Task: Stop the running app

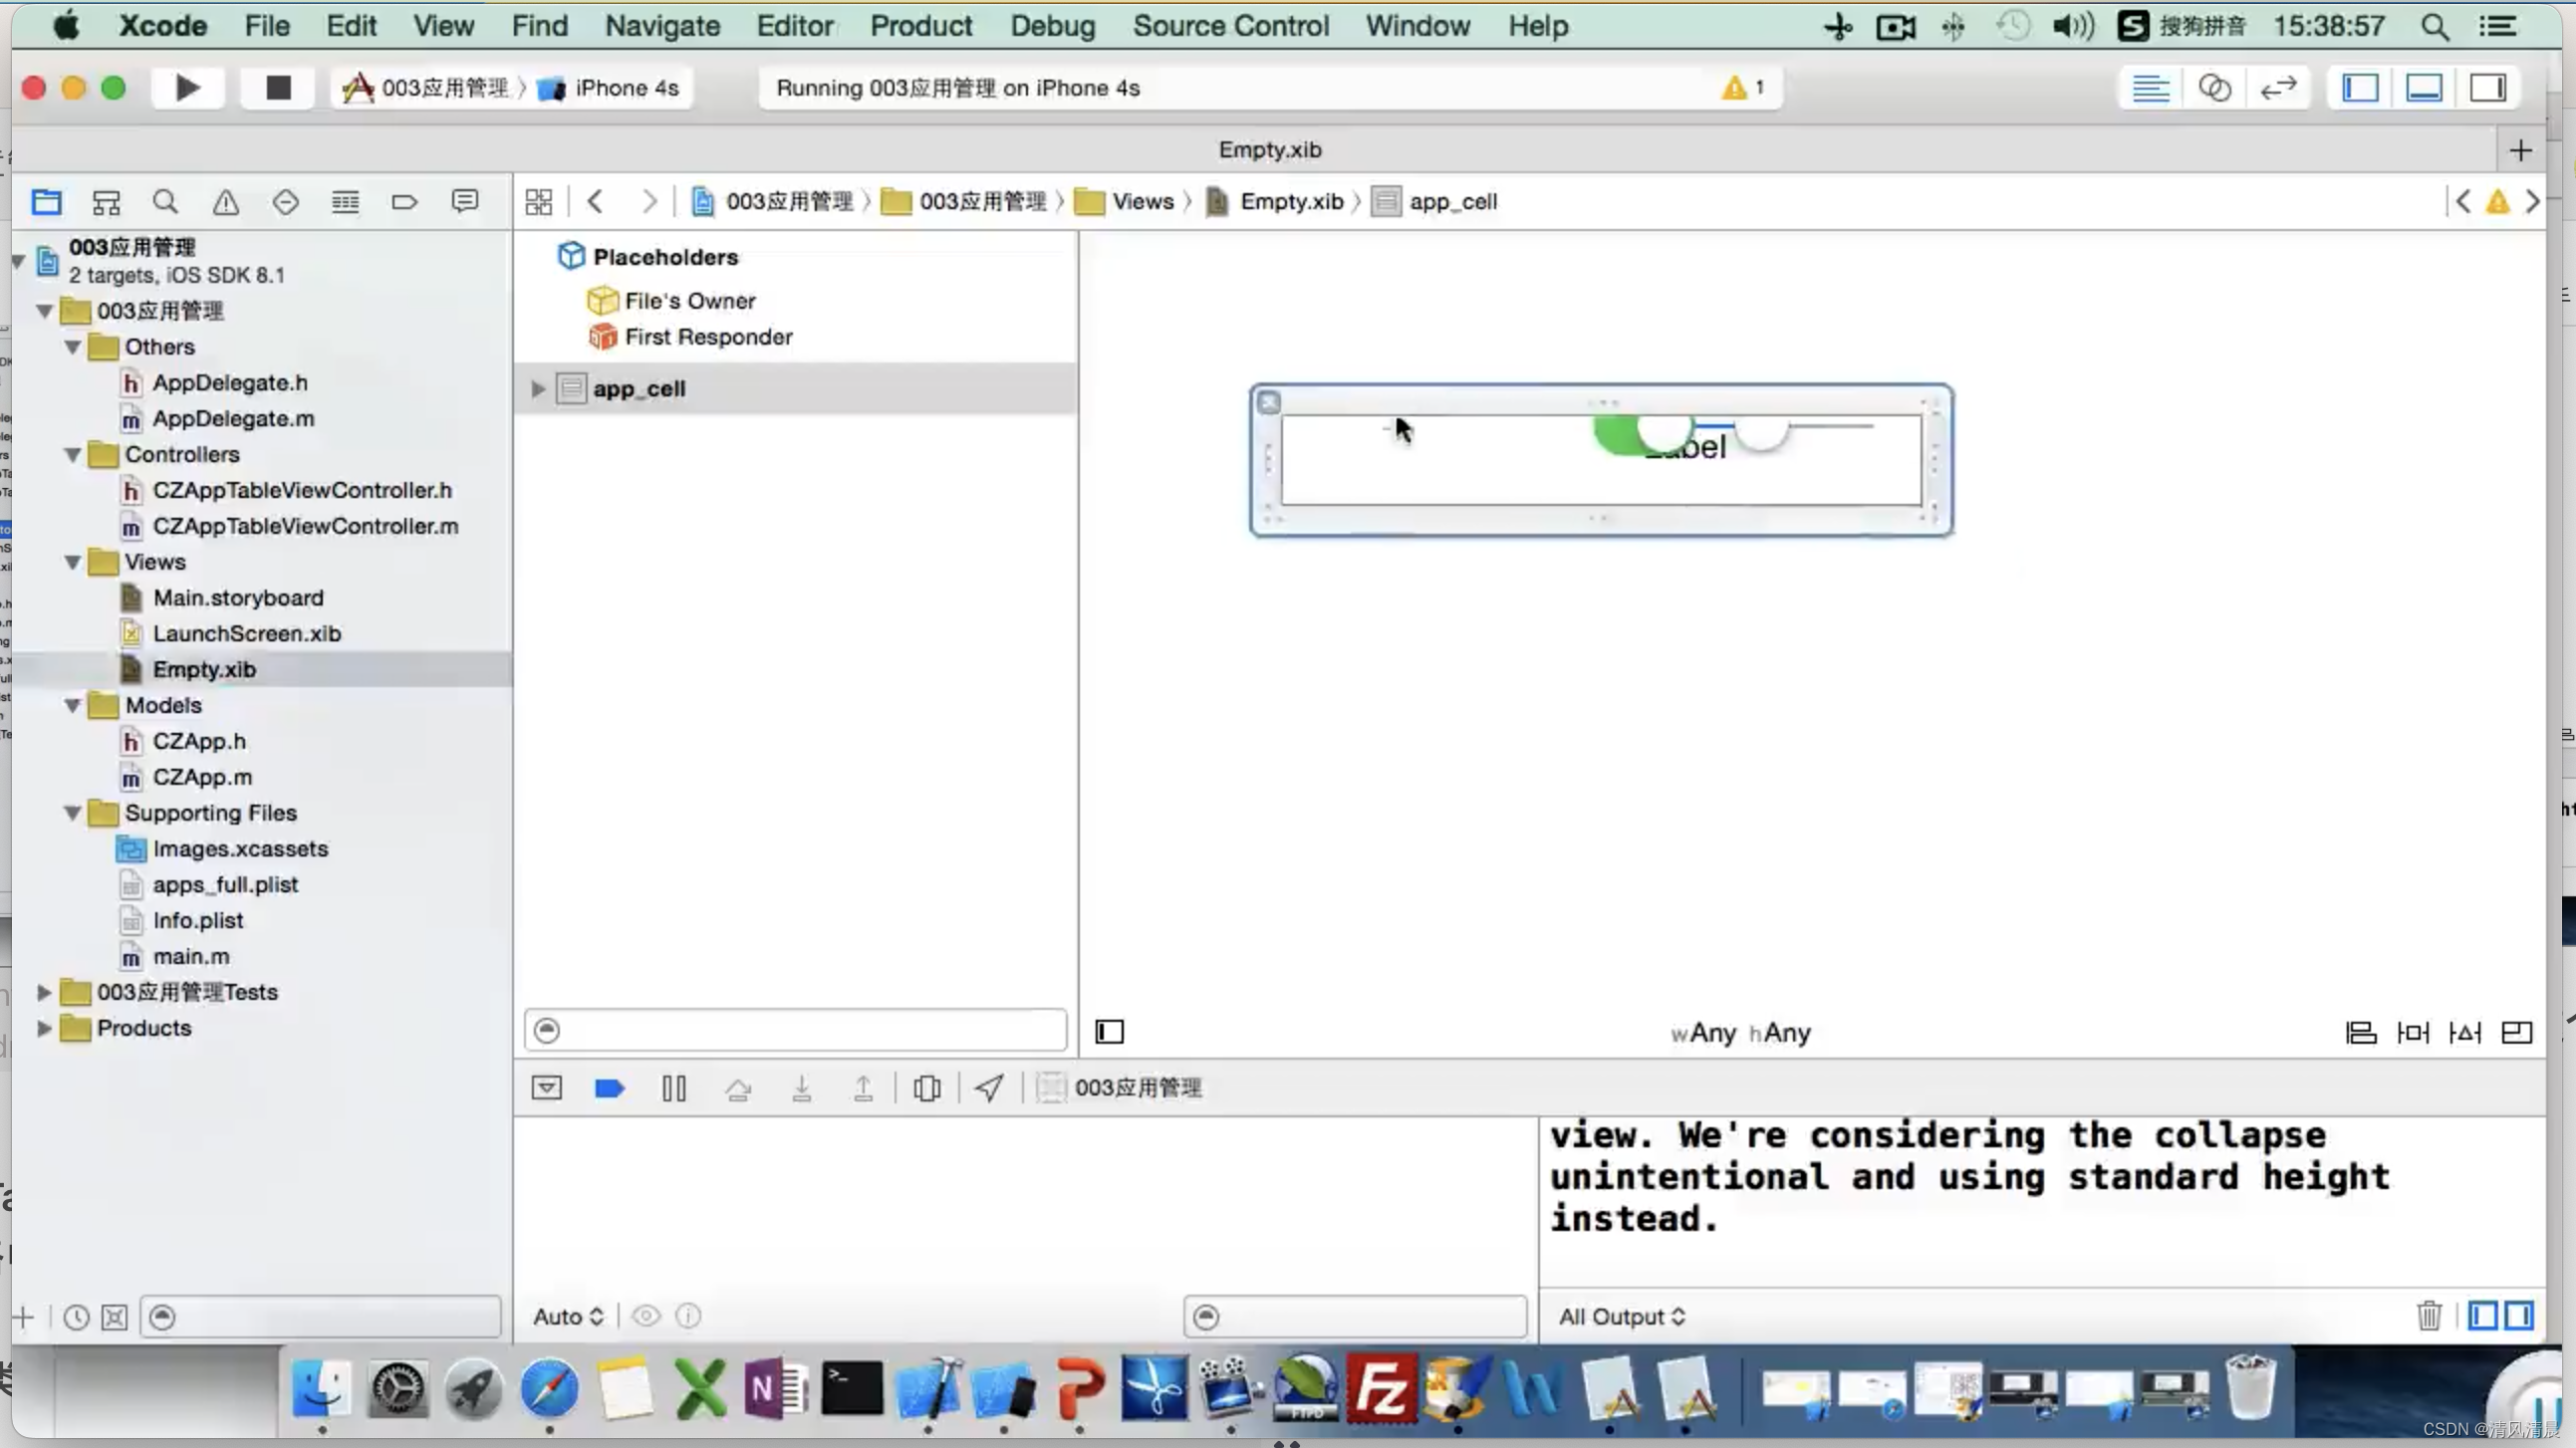Action: 278,88
